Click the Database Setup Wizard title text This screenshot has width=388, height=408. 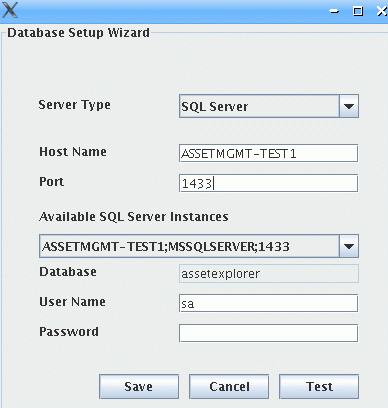78,33
